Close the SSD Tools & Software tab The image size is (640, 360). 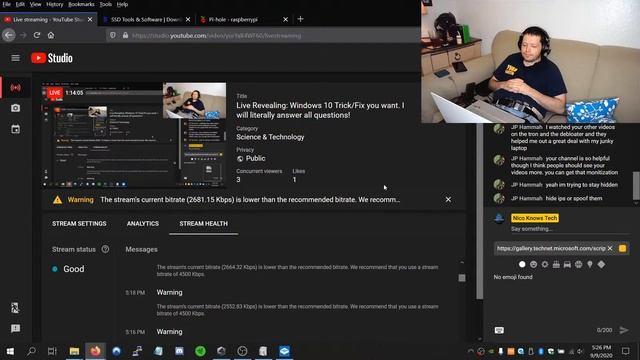pyautogui.click(x=188, y=19)
